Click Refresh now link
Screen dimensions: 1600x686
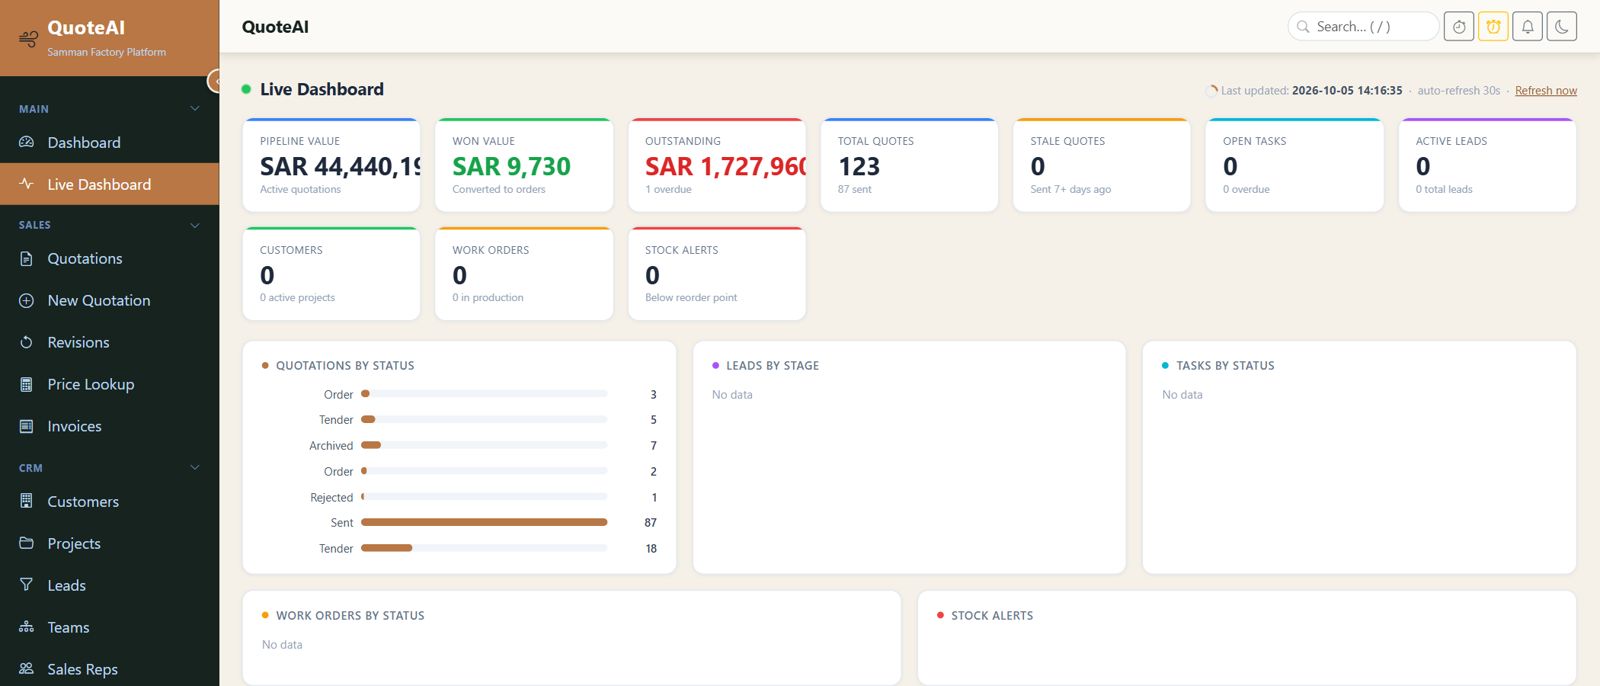pos(1546,90)
